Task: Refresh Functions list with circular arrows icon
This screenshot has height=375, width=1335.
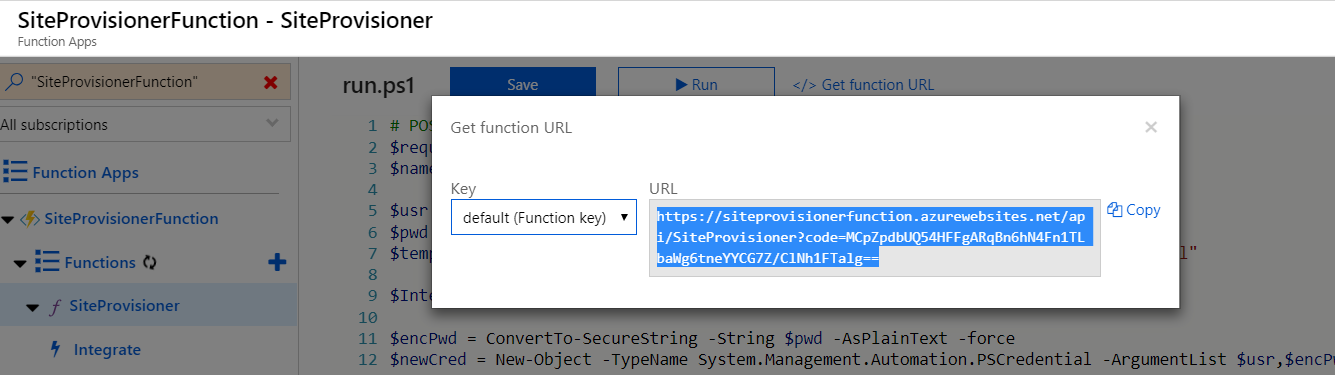Action: click(150, 262)
